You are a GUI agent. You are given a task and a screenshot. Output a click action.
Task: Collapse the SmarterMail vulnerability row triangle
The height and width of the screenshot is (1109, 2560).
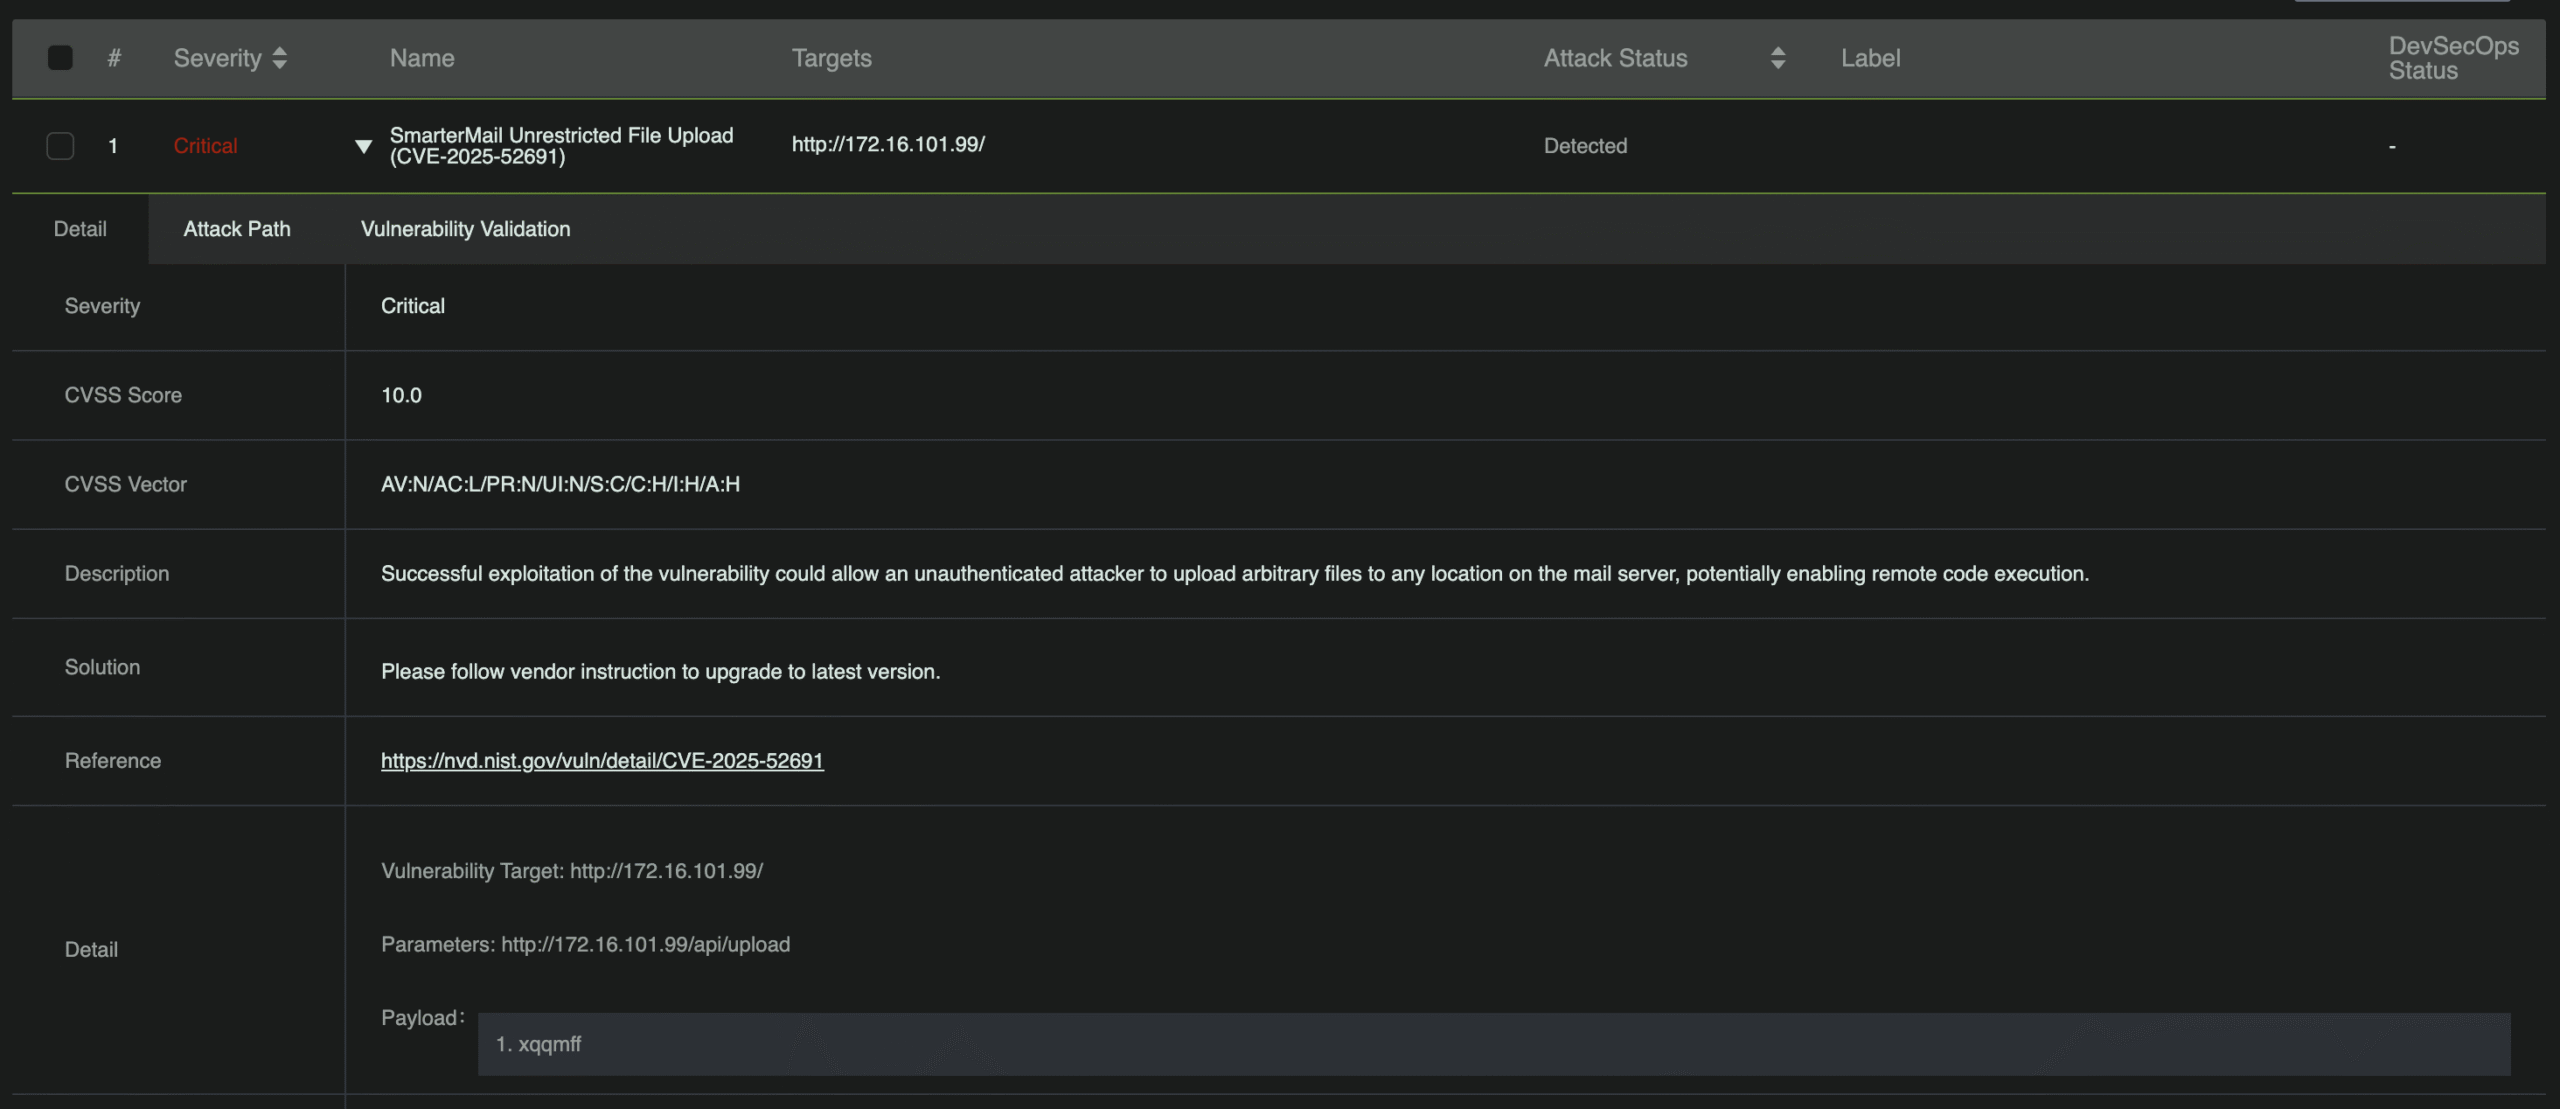click(363, 146)
